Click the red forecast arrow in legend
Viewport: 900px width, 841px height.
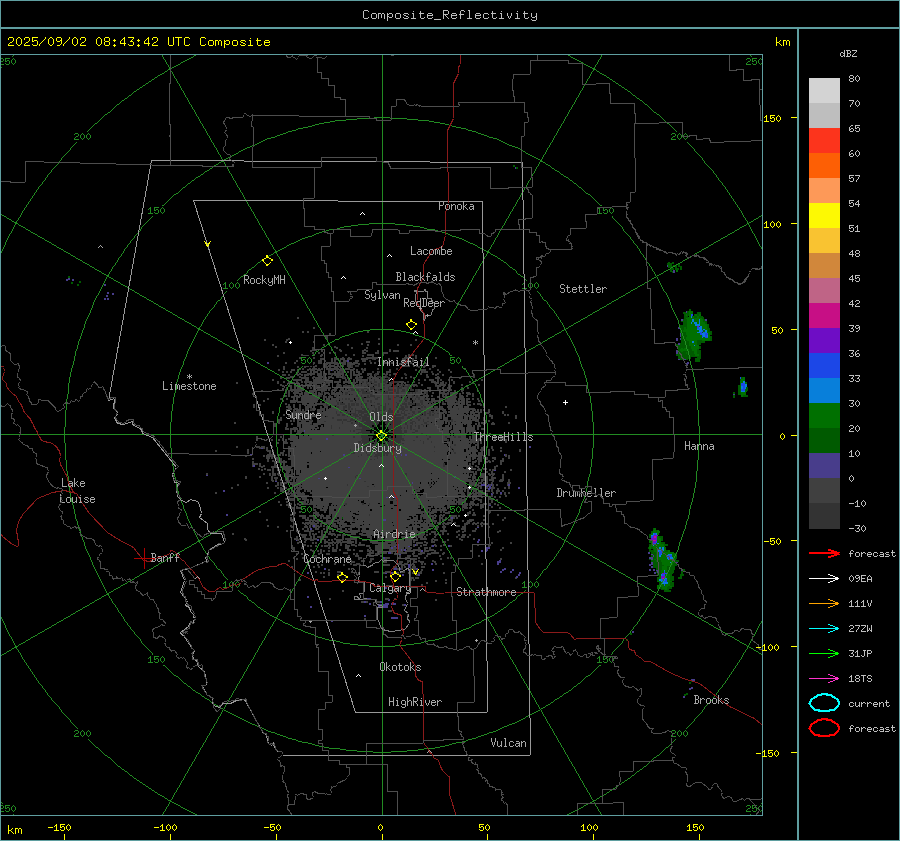pos(824,553)
